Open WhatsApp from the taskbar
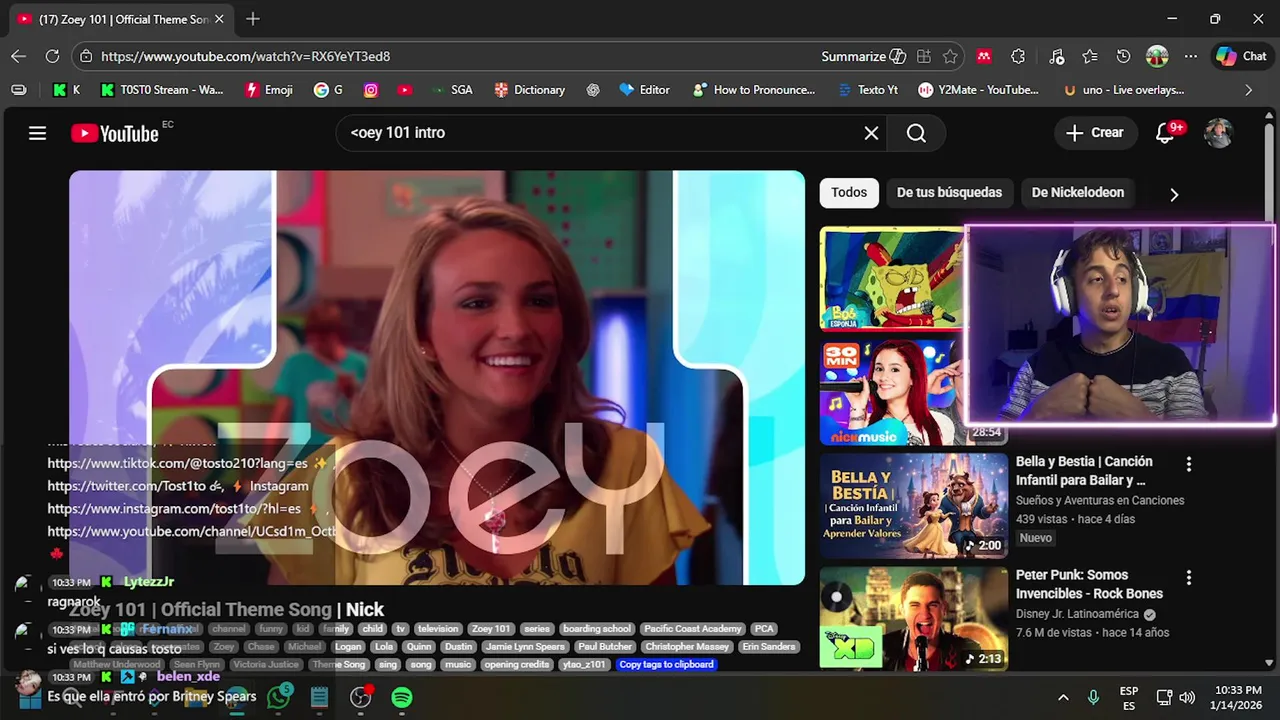The width and height of the screenshot is (1280, 720). coord(278,697)
